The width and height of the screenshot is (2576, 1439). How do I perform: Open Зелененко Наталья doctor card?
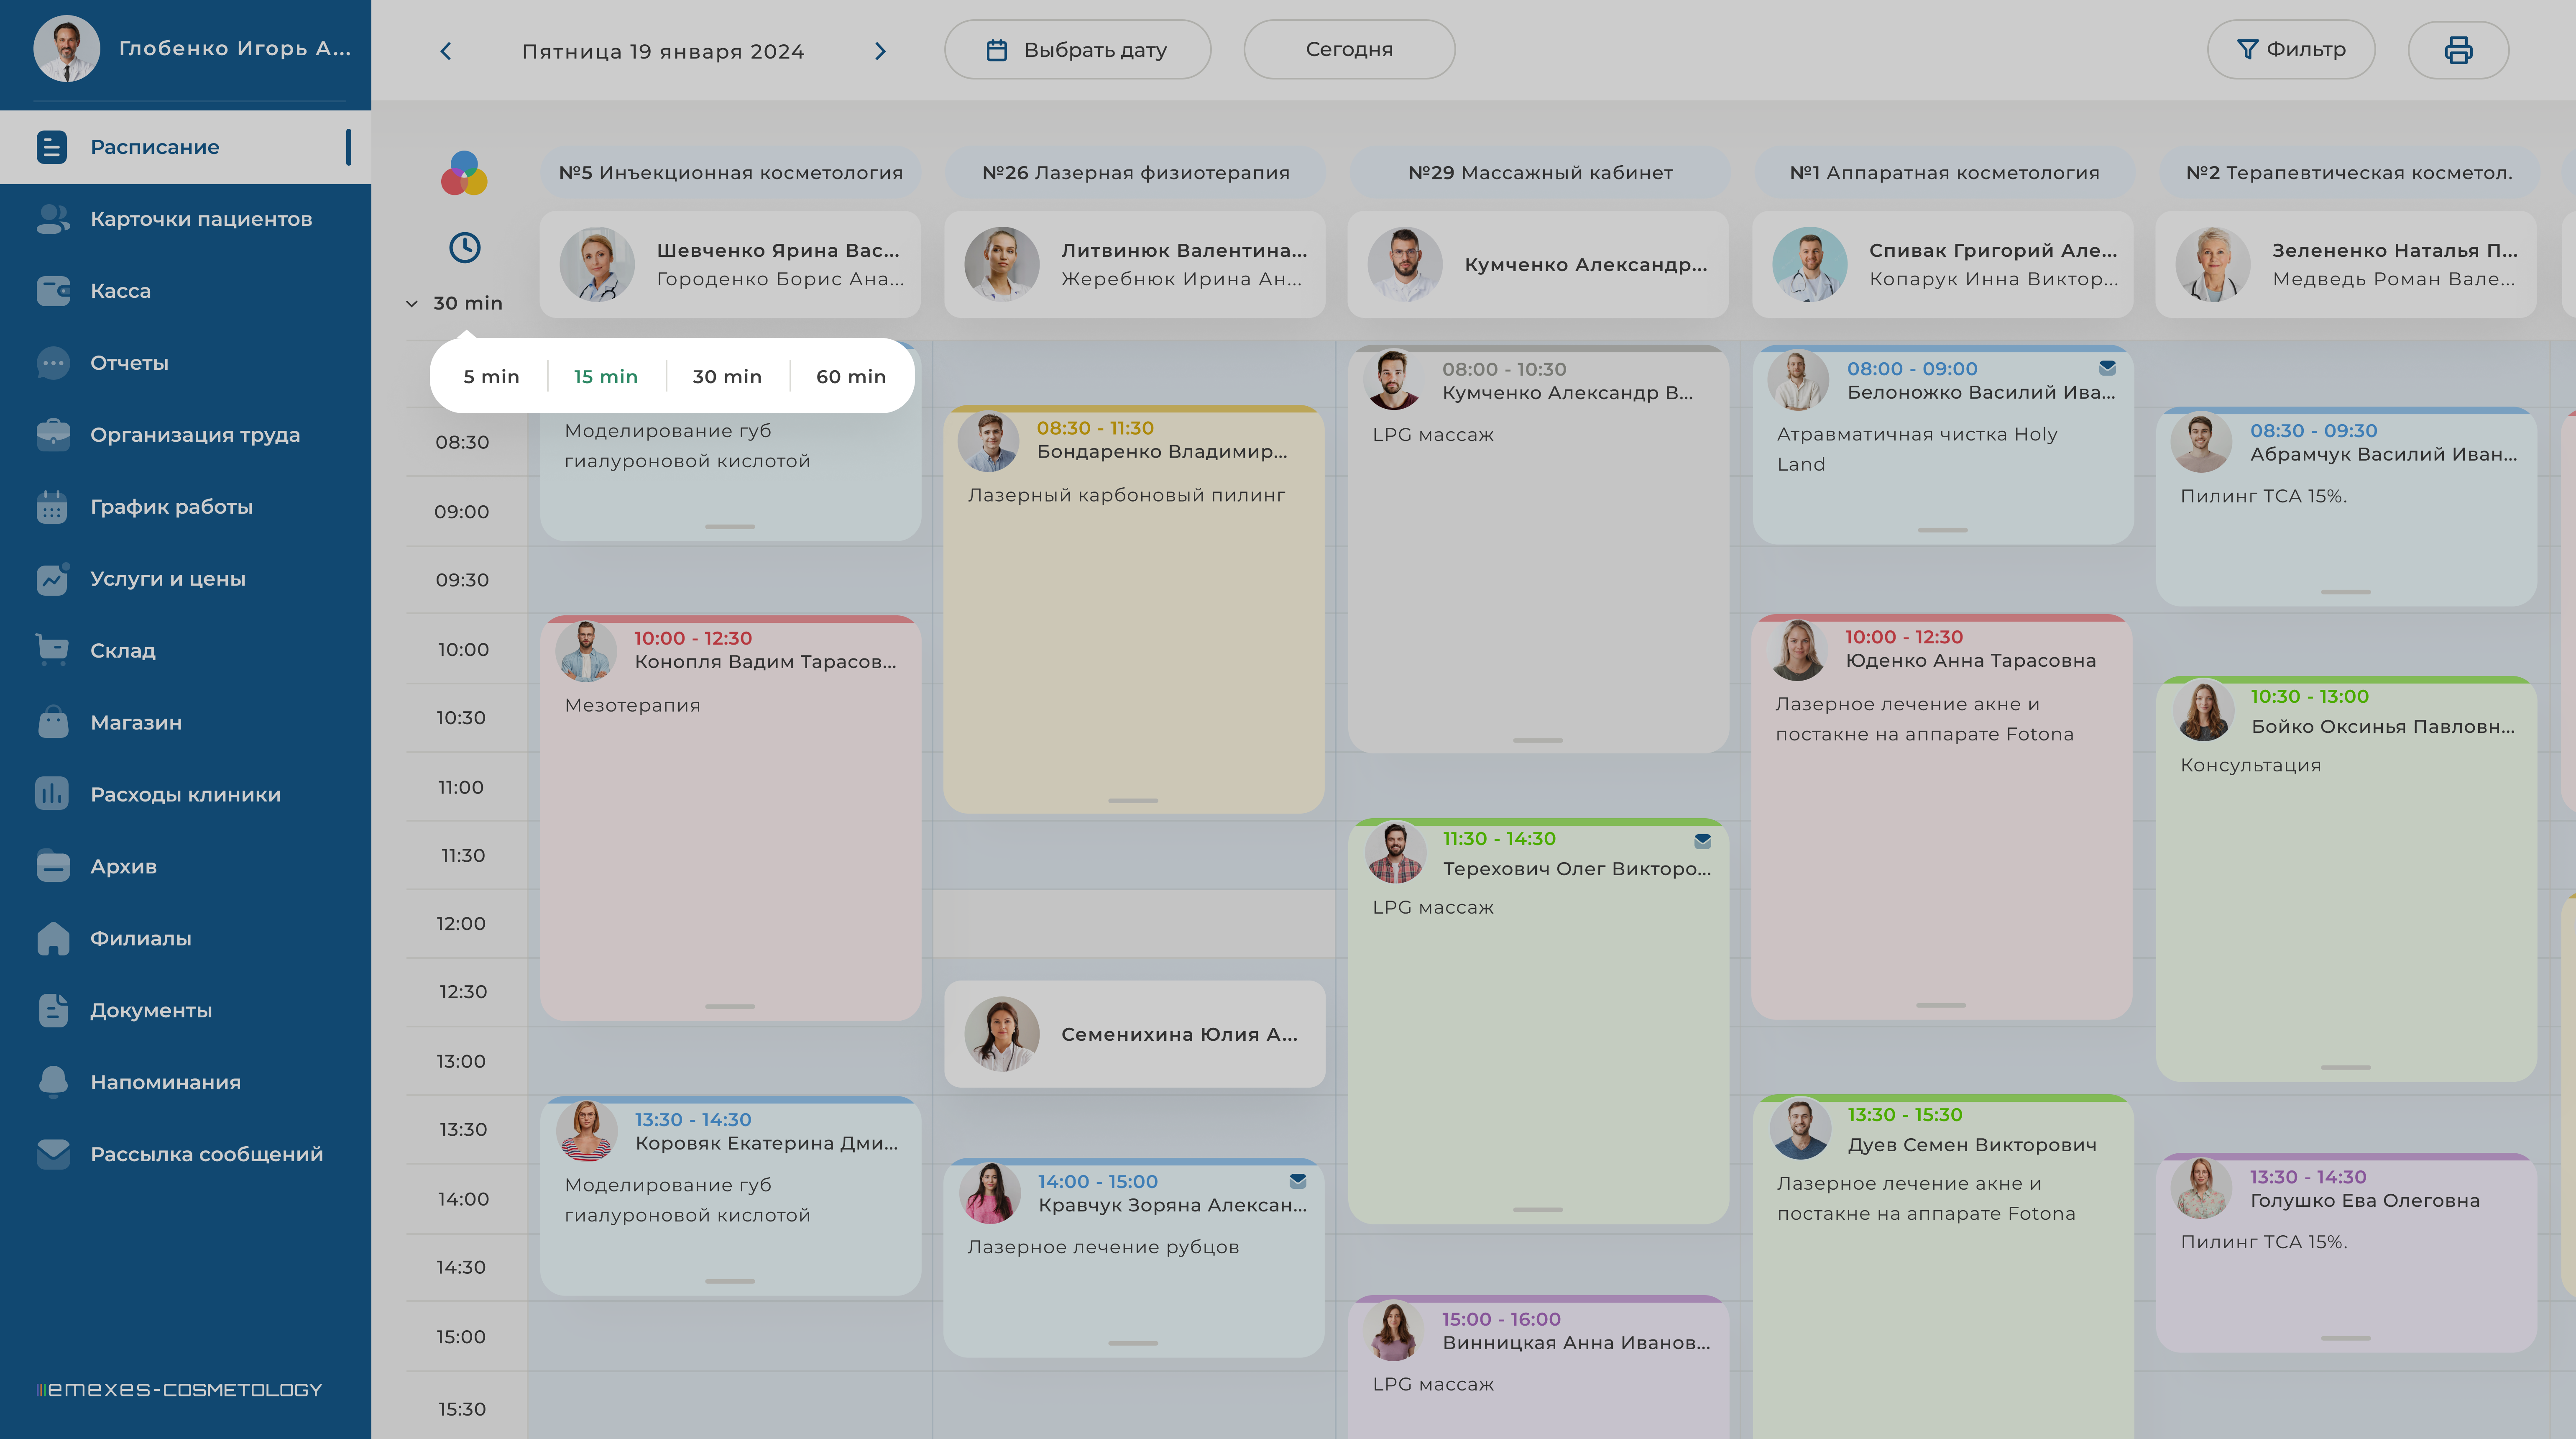2346,264
